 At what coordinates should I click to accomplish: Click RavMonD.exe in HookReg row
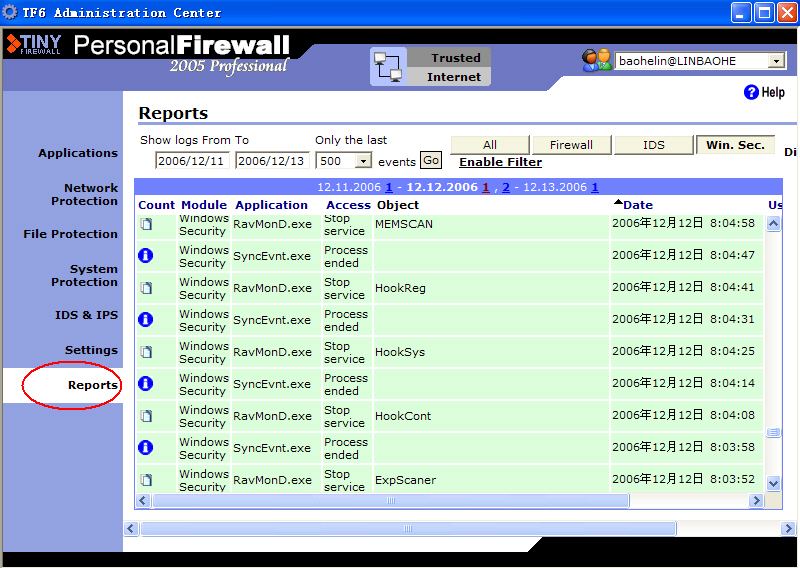[x=272, y=288]
